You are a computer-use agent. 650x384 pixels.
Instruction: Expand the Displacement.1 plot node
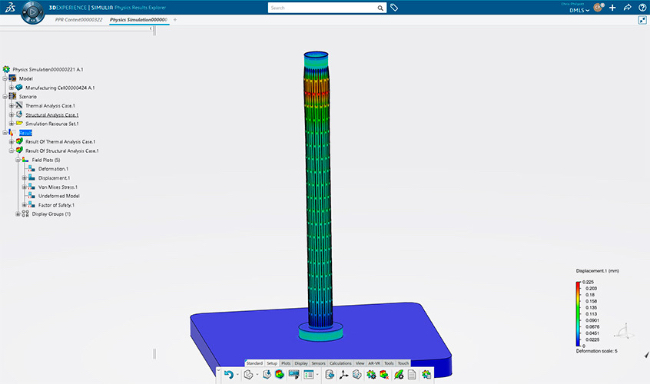(24, 178)
